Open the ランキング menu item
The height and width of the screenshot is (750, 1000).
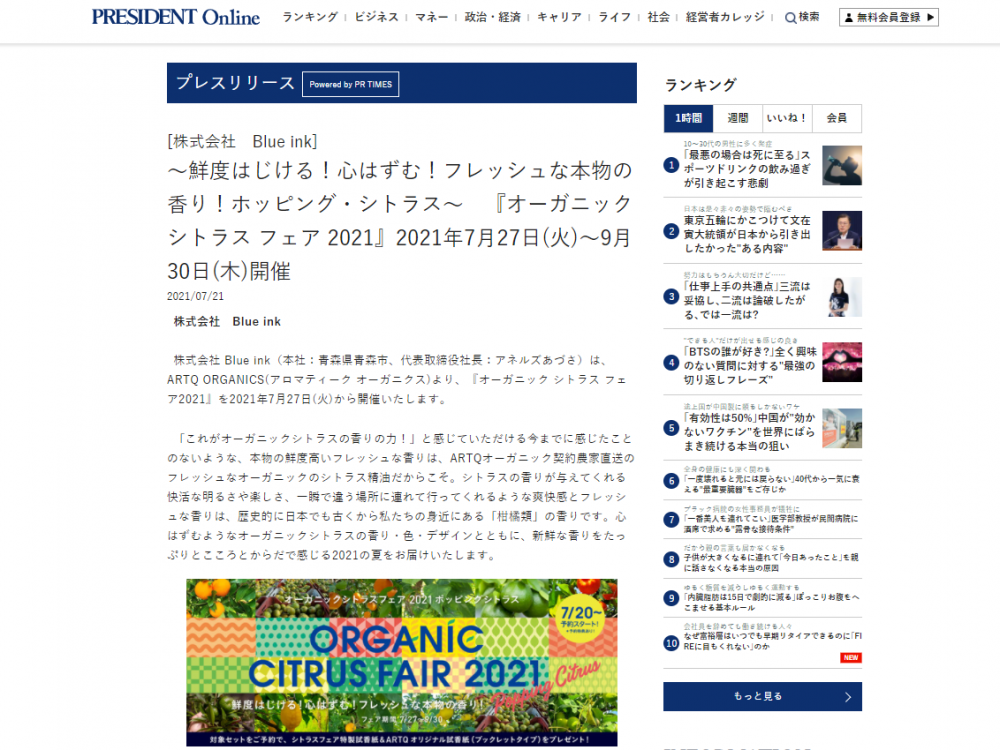pos(310,17)
